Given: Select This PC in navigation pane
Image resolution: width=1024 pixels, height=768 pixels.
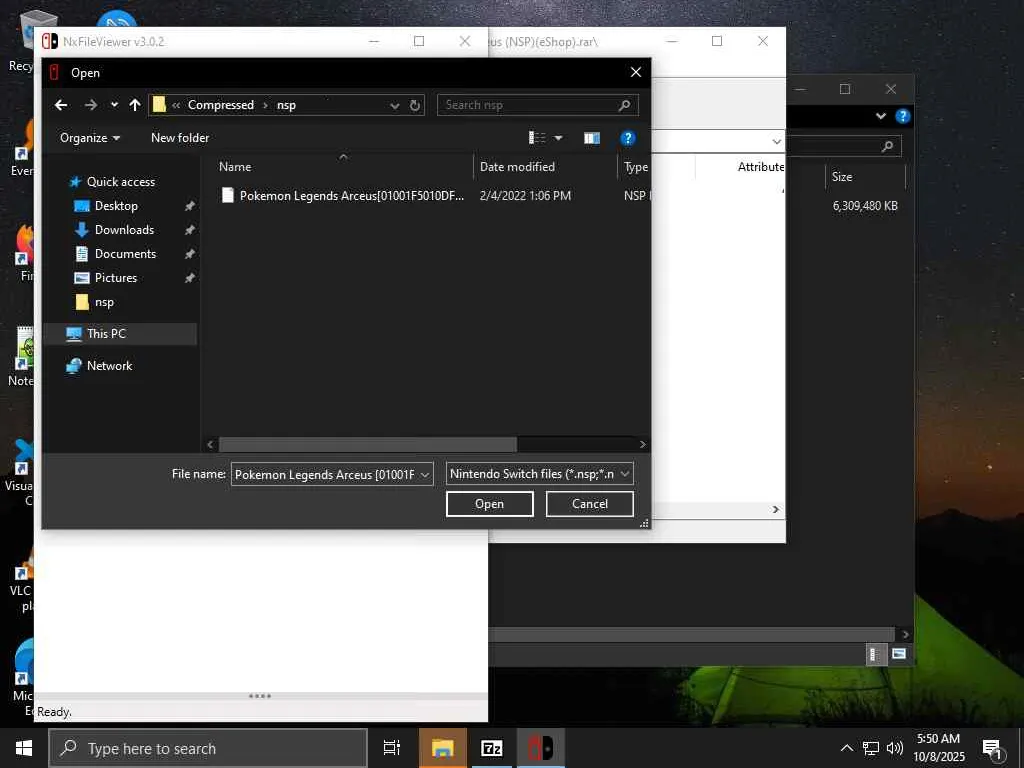Looking at the screenshot, I should [x=106, y=334].
